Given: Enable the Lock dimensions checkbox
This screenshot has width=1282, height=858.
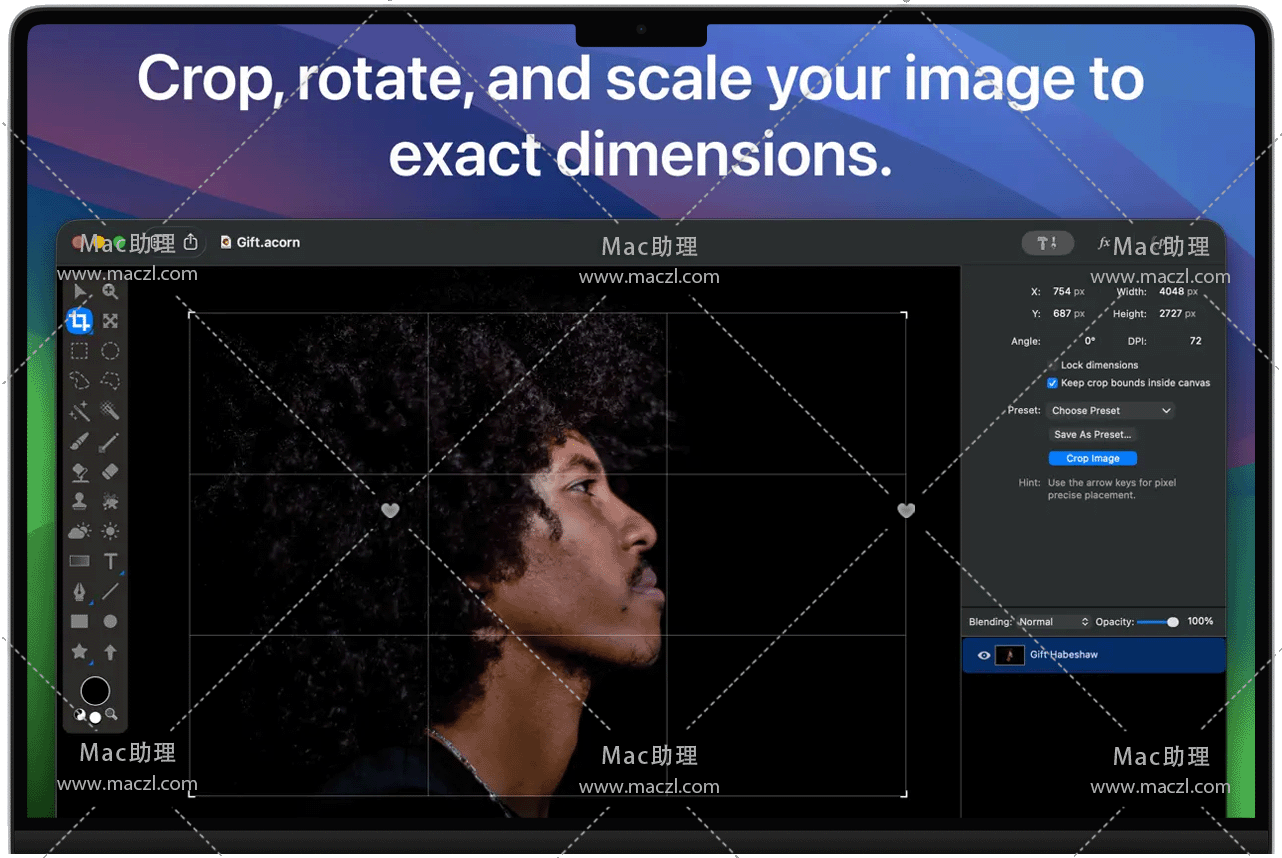Looking at the screenshot, I should pos(1052,365).
